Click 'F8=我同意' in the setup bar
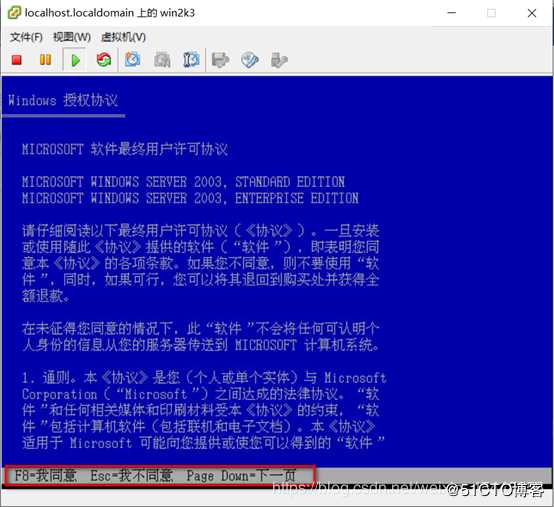Image resolution: width=554 pixels, height=507 pixels. pos(46,476)
